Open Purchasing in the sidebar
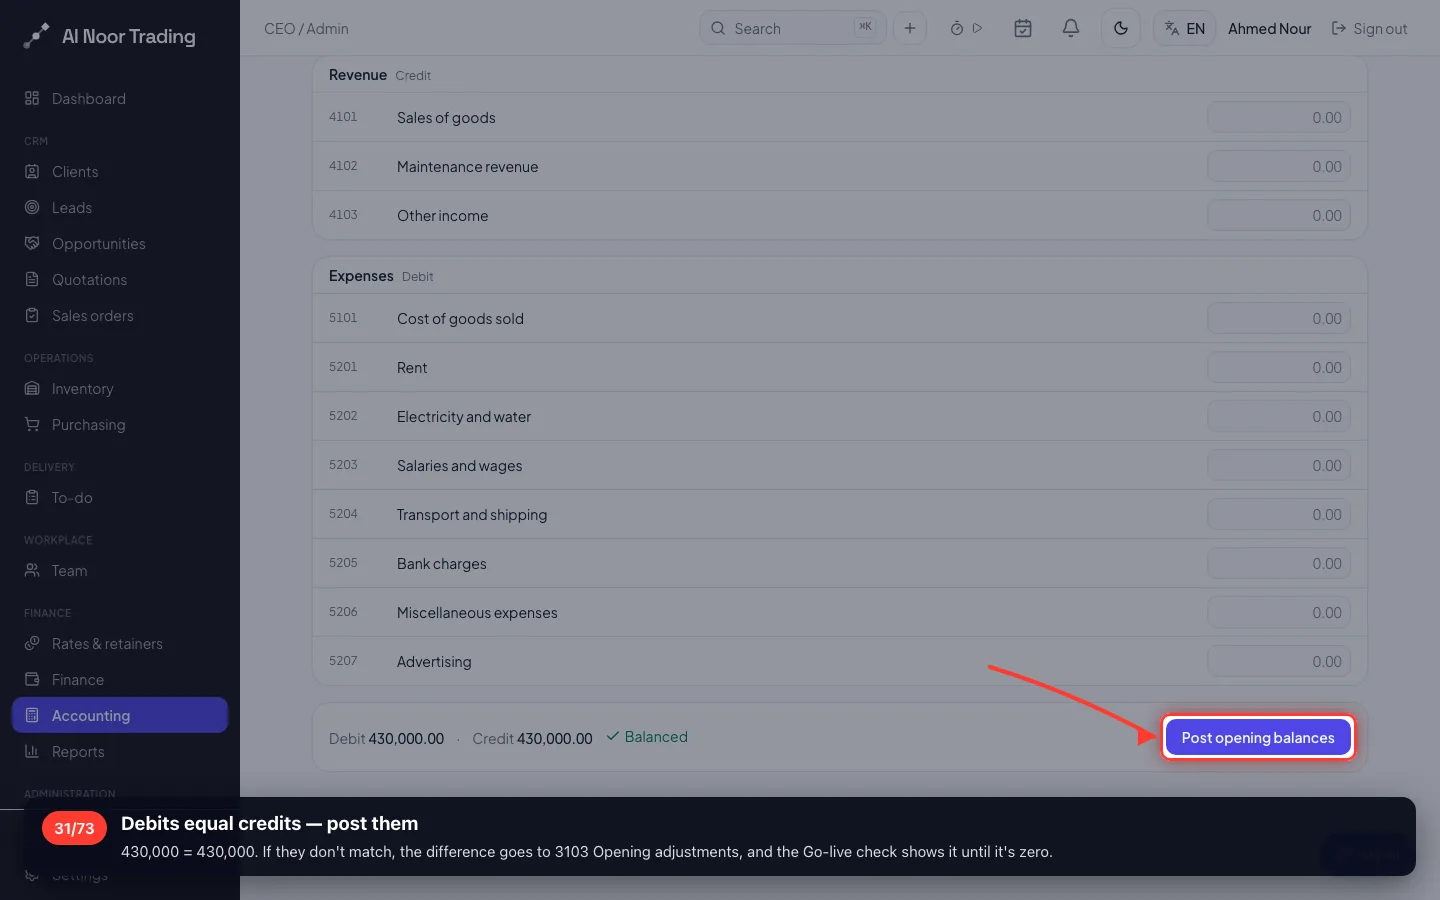This screenshot has height=900, width=1440. 120,424
